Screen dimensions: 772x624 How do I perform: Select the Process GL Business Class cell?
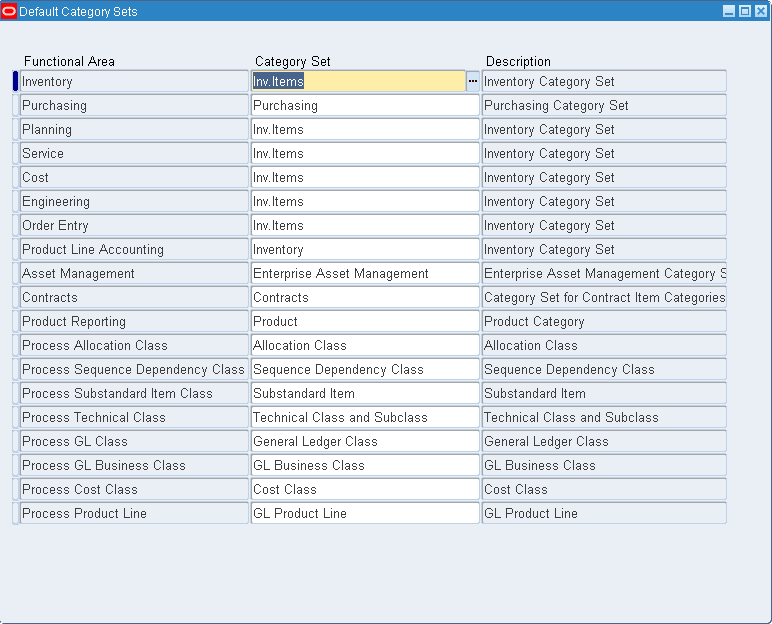(134, 465)
